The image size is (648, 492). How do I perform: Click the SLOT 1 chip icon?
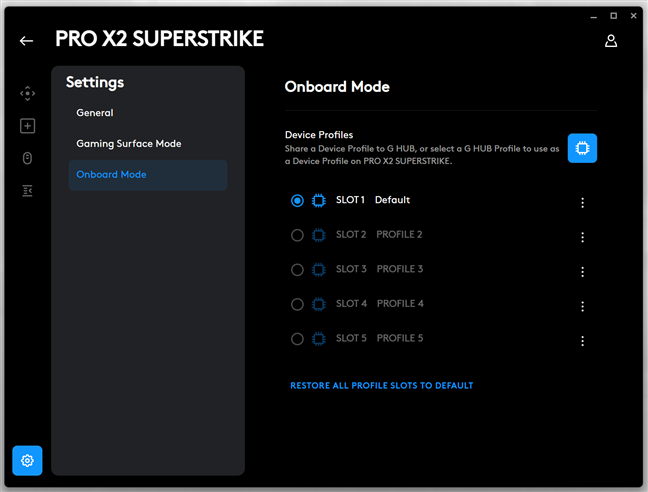click(319, 201)
